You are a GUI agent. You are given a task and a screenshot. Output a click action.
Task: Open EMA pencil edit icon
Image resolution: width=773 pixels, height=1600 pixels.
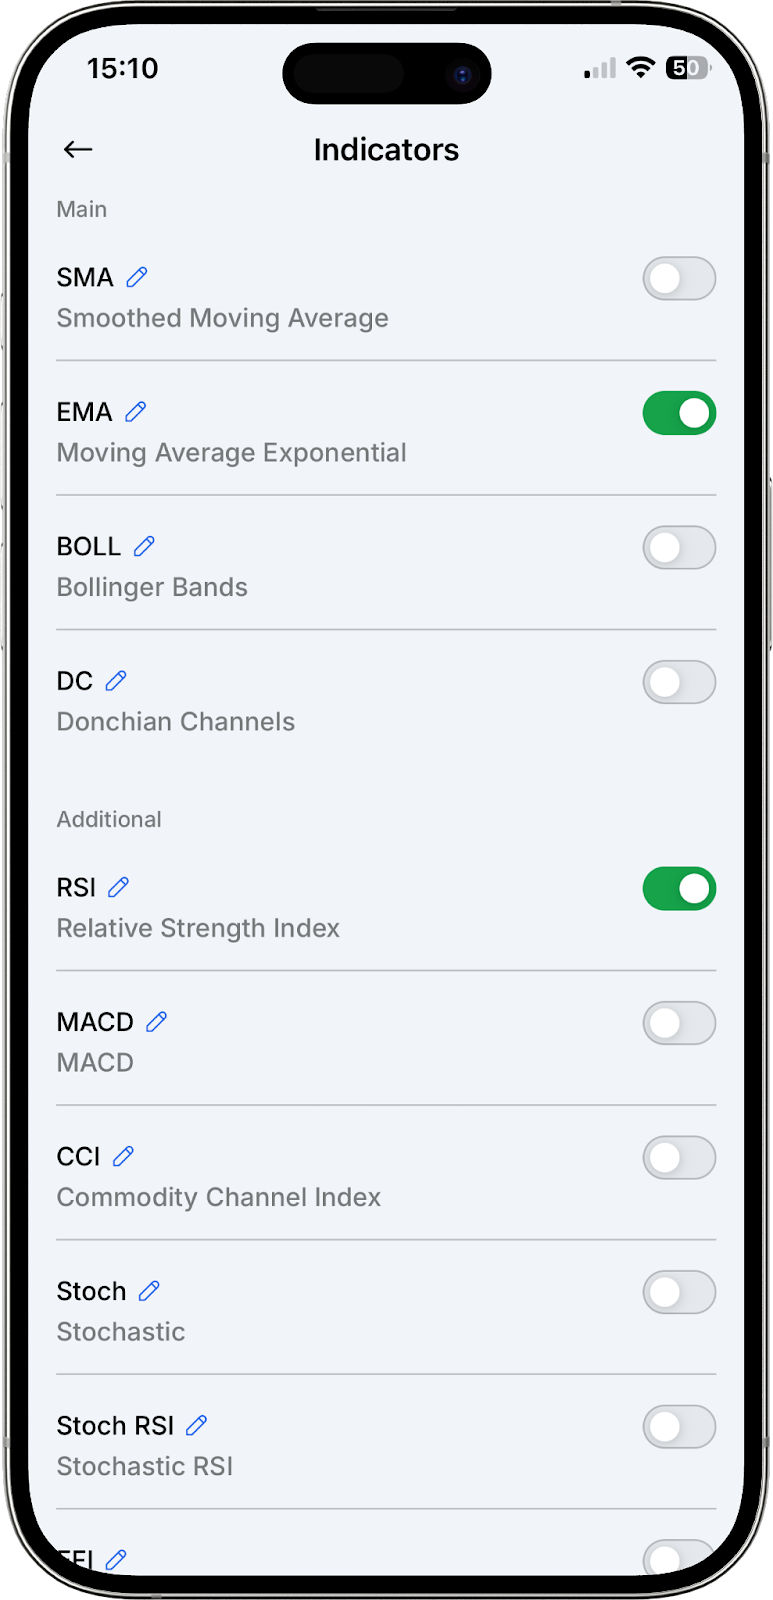pos(136,411)
